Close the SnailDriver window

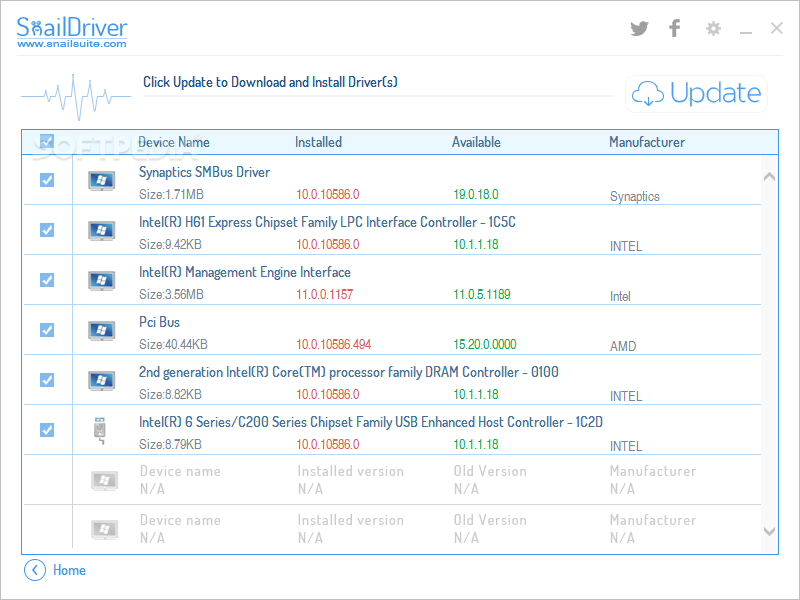pyautogui.click(x=776, y=28)
